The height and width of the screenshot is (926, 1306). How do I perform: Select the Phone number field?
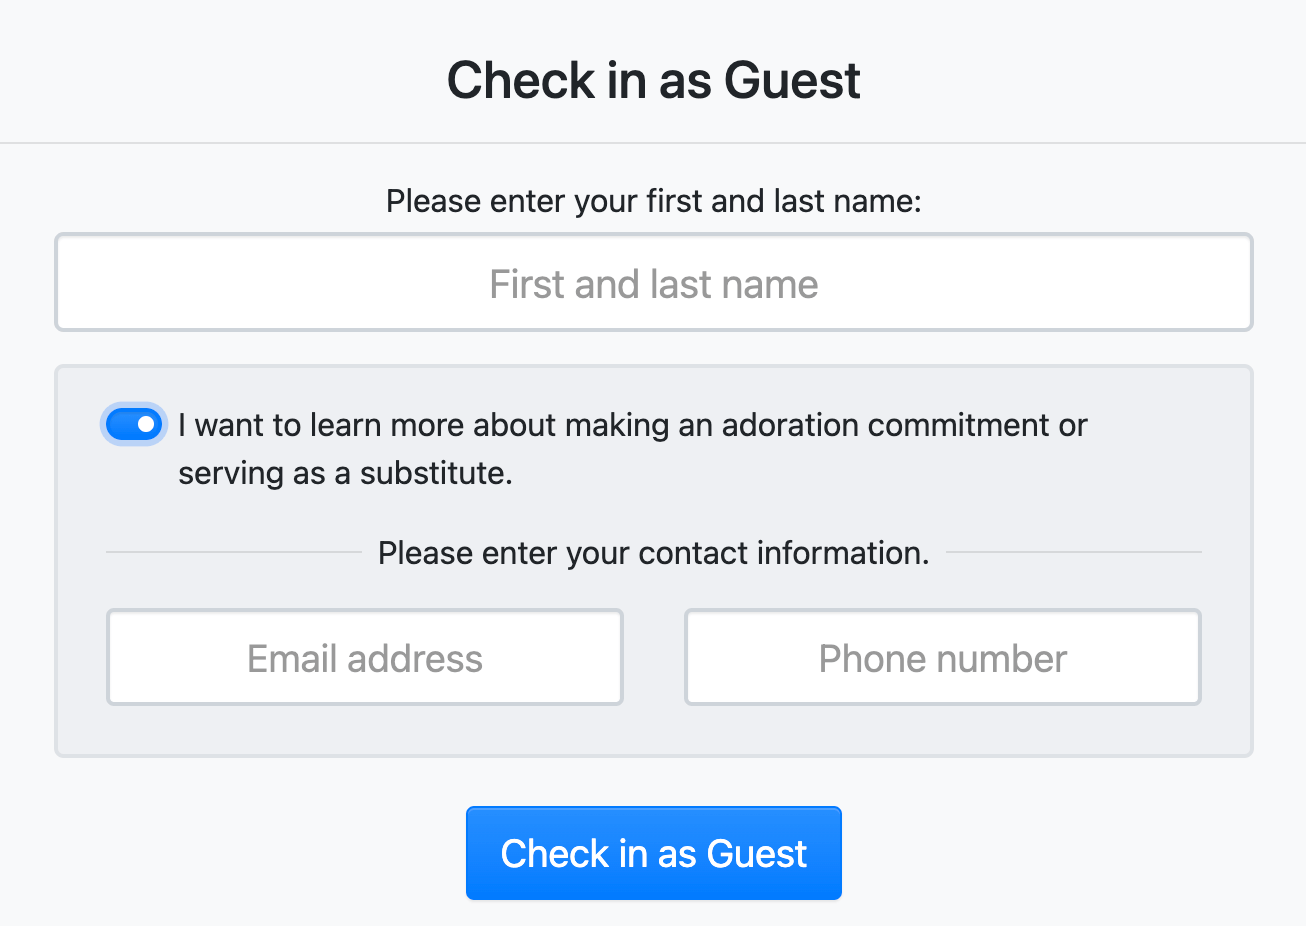click(x=942, y=658)
